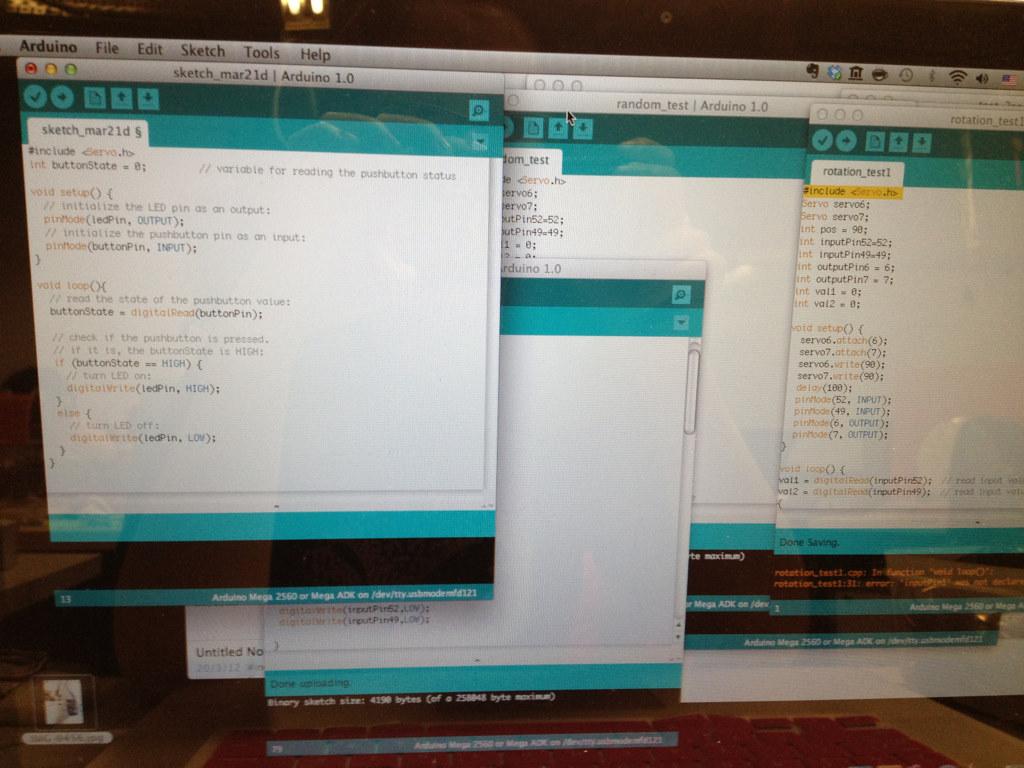Open the Edit menu
Image resolution: width=1024 pixels, height=768 pixels.
click(x=150, y=49)
